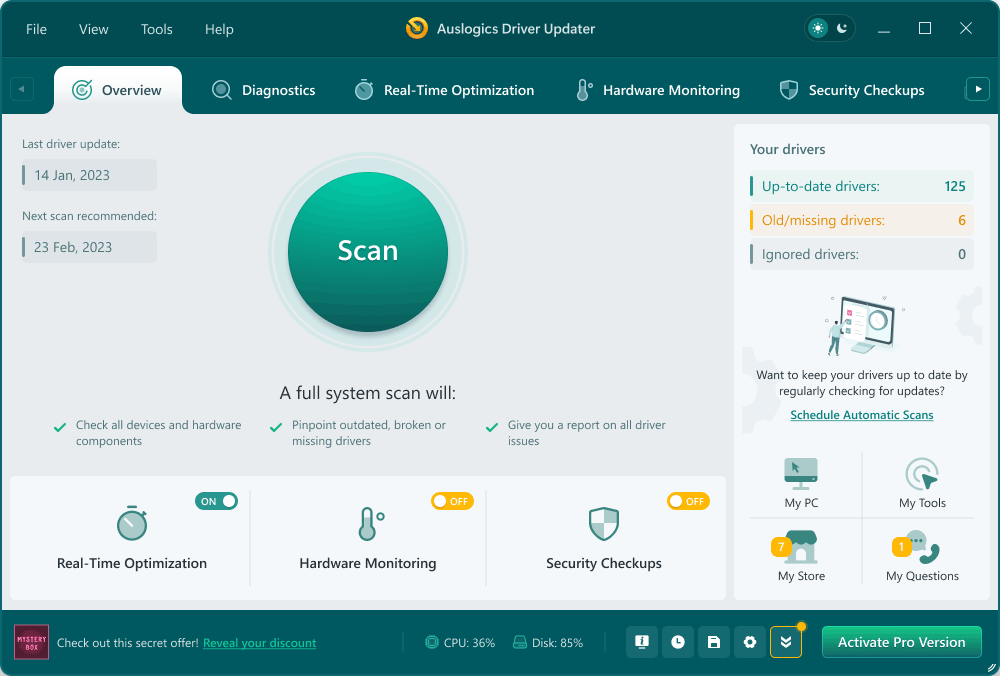The width and height of the screenshot is (1000, 676).
Task: Enable the Hardware Monitoring toggle
Action: click(452, 501)
